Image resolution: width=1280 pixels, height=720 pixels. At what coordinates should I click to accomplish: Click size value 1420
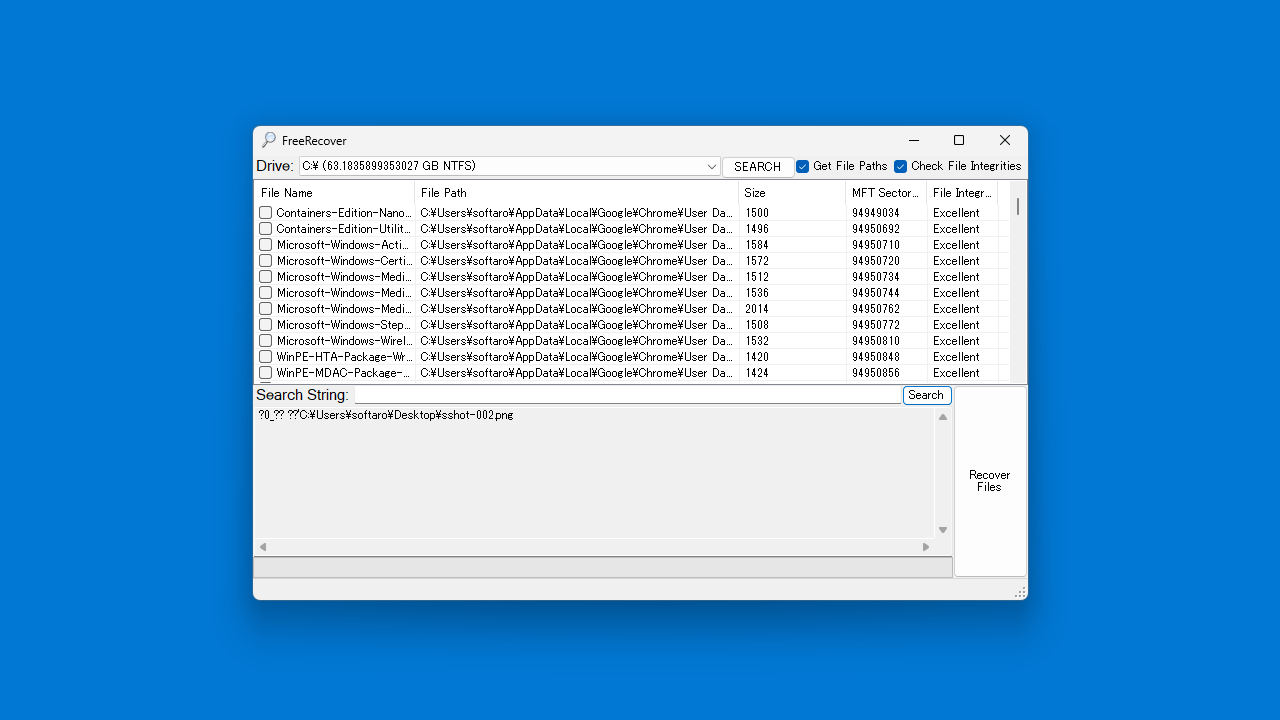pyautogui.click(x=757, y=357)
